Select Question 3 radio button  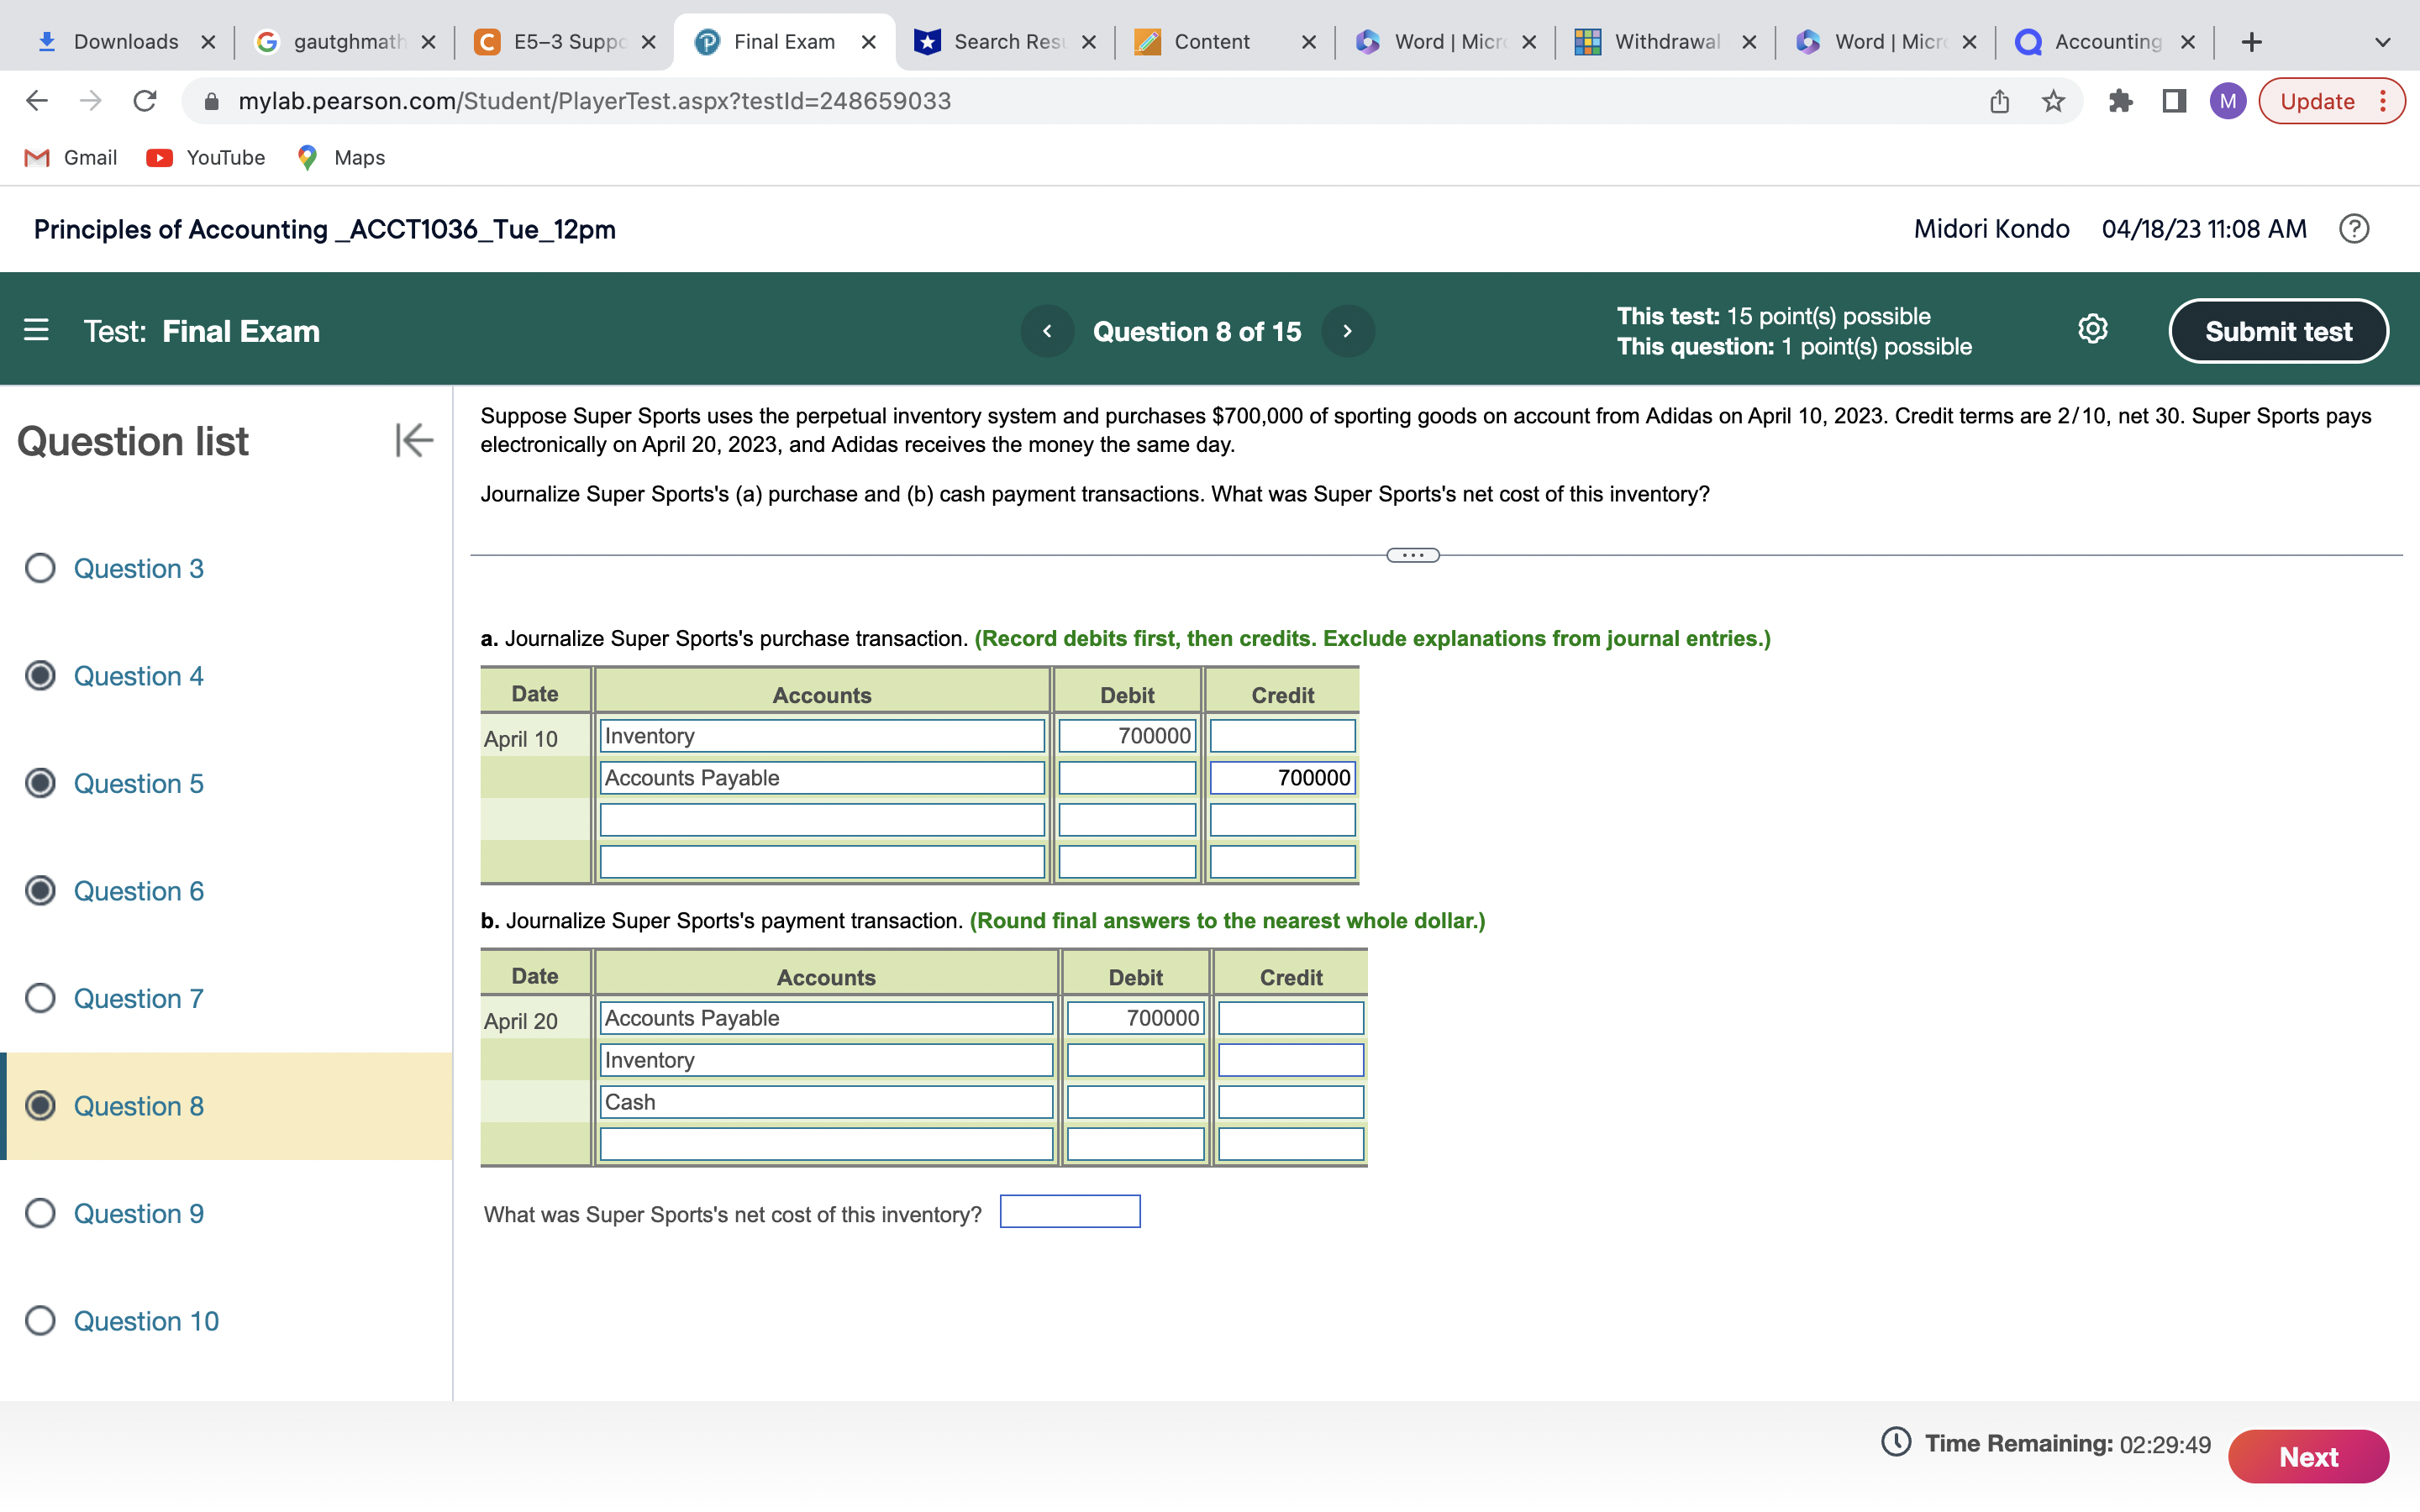pos(40,568)
